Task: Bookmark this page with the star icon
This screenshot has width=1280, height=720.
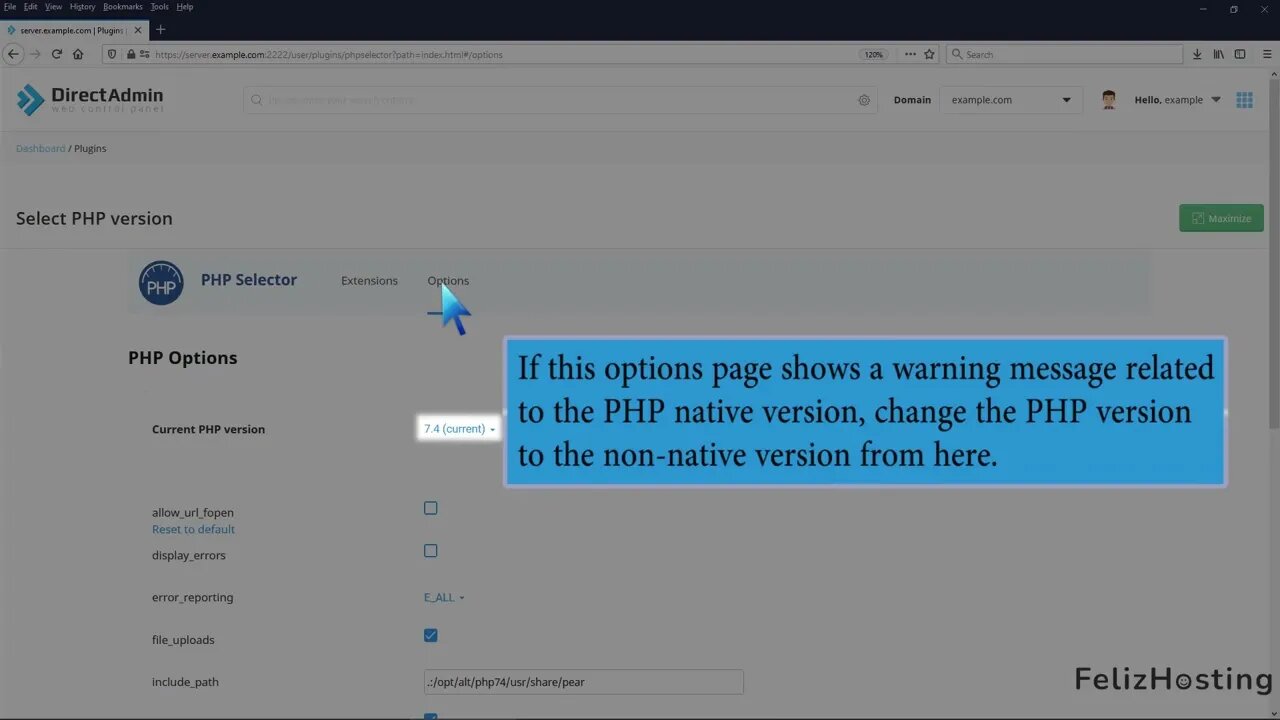Action: click(929, 54)
